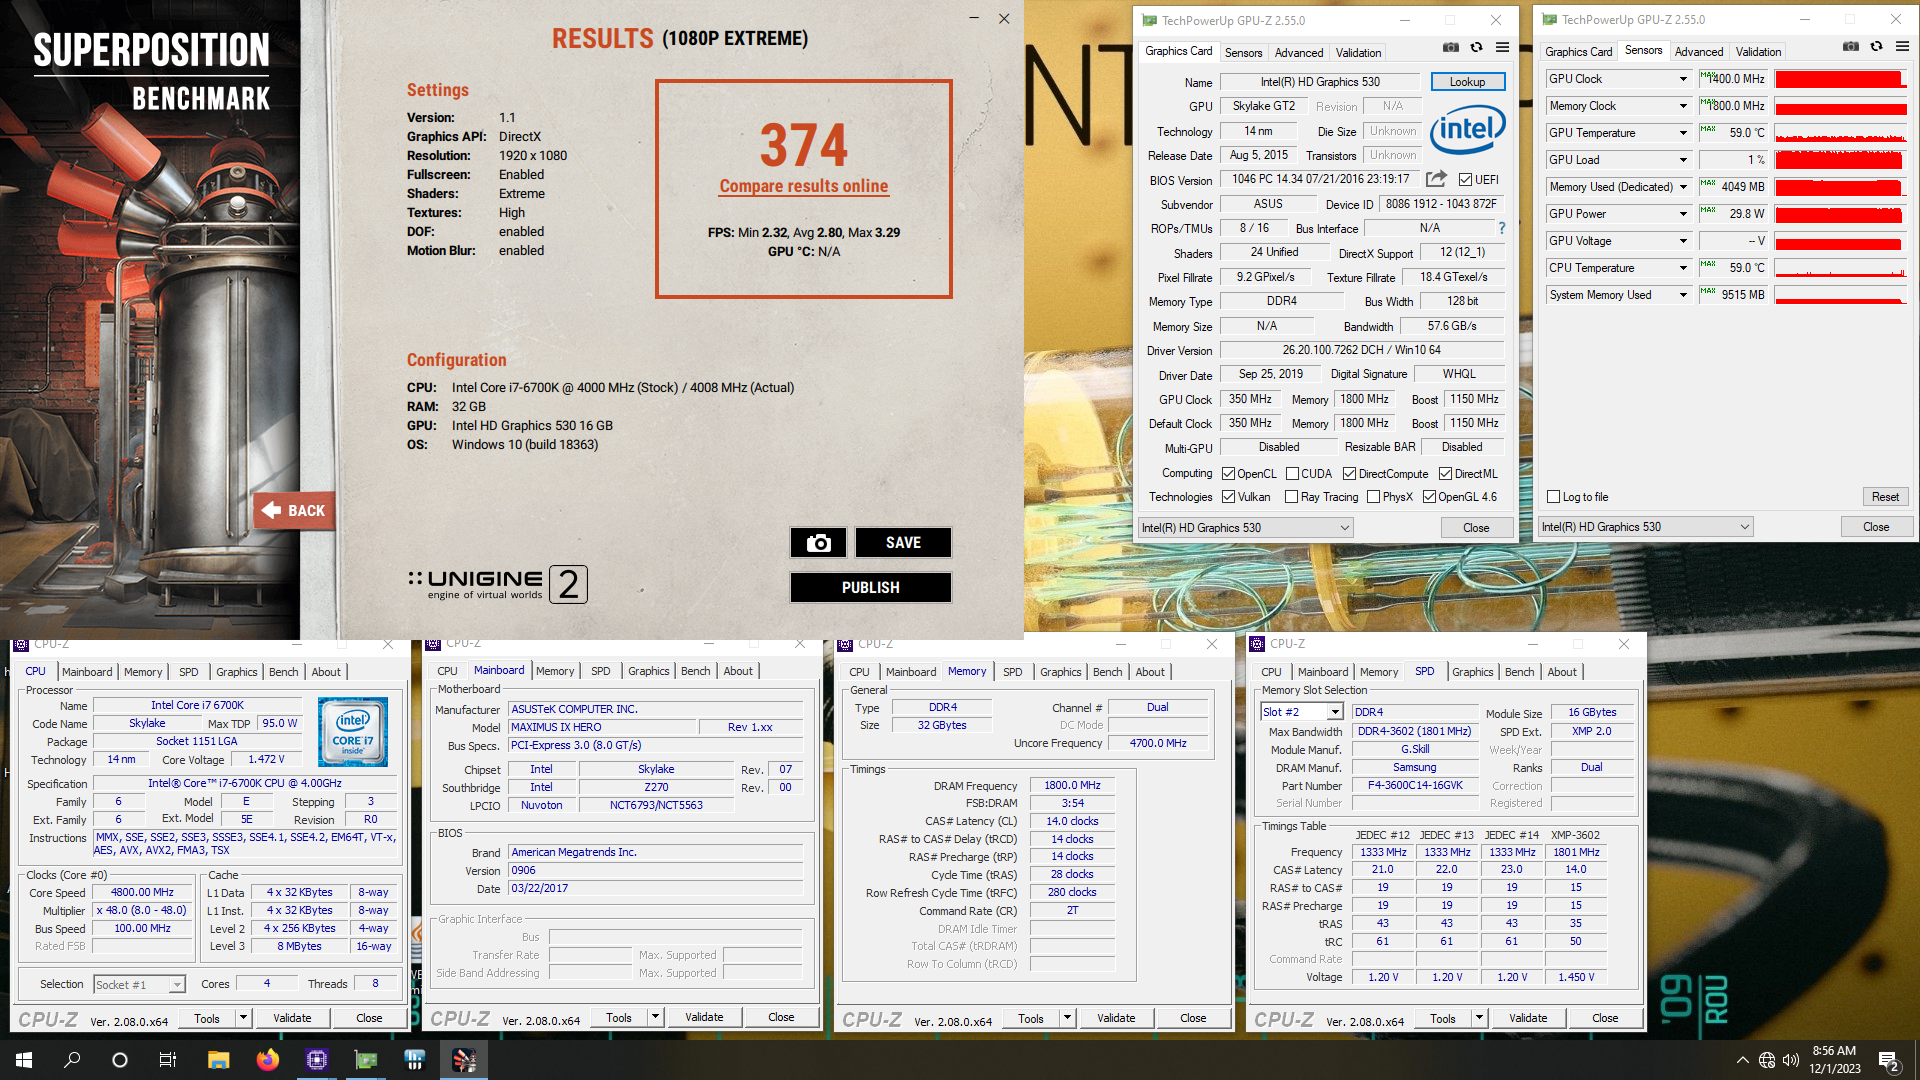Open Tools dropdown arrow in CPU-Z CPU window

point(242,1018)
